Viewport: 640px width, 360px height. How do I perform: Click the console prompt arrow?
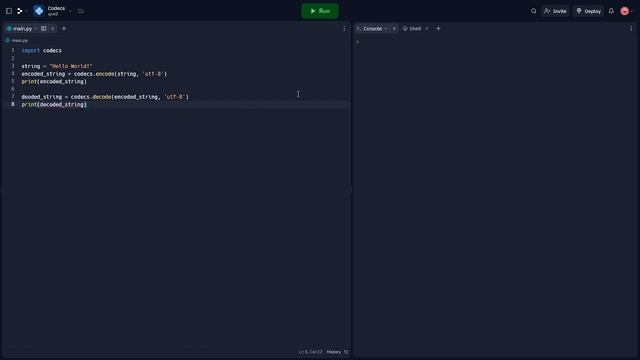(358, 42)
